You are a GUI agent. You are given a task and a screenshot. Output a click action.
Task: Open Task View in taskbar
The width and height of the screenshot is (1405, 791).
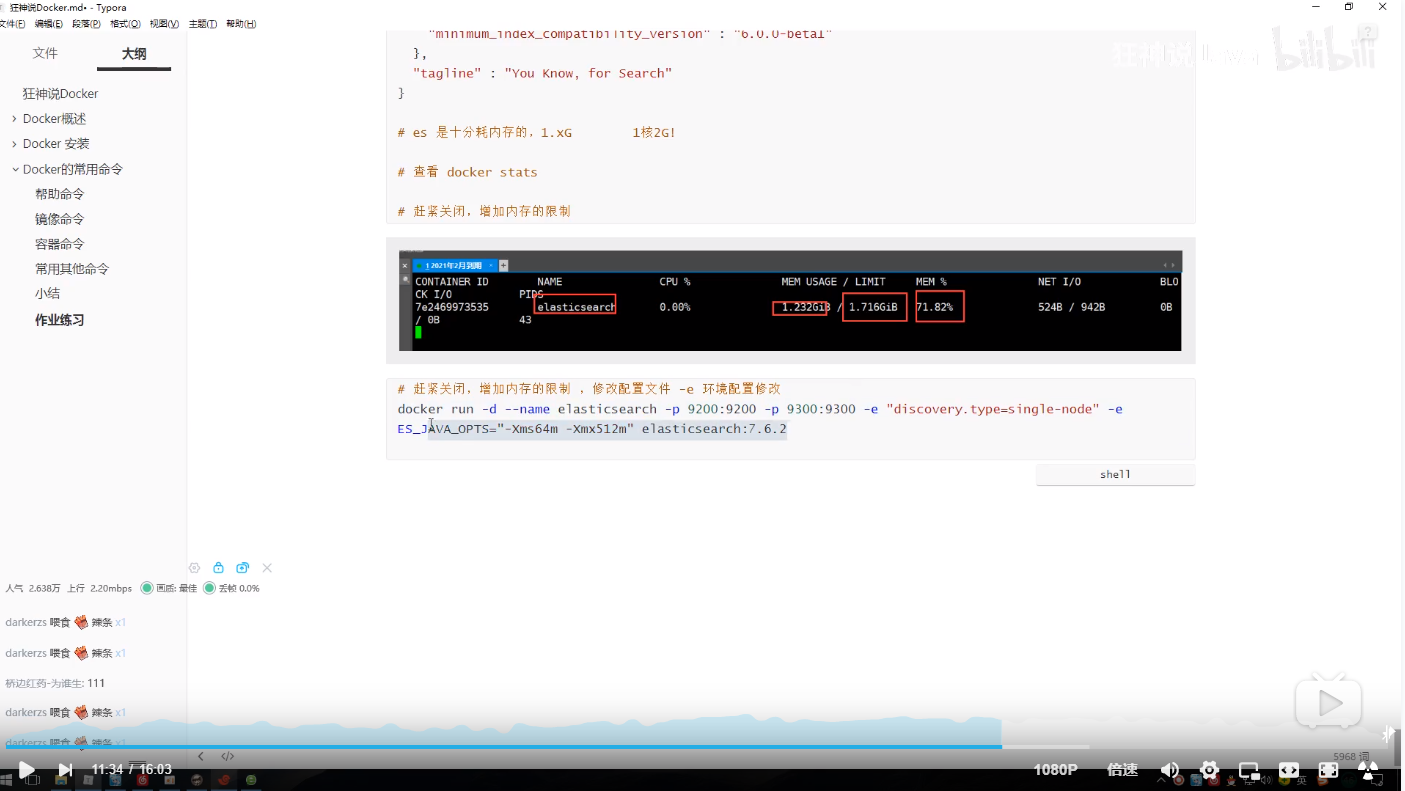pos(32,780)
